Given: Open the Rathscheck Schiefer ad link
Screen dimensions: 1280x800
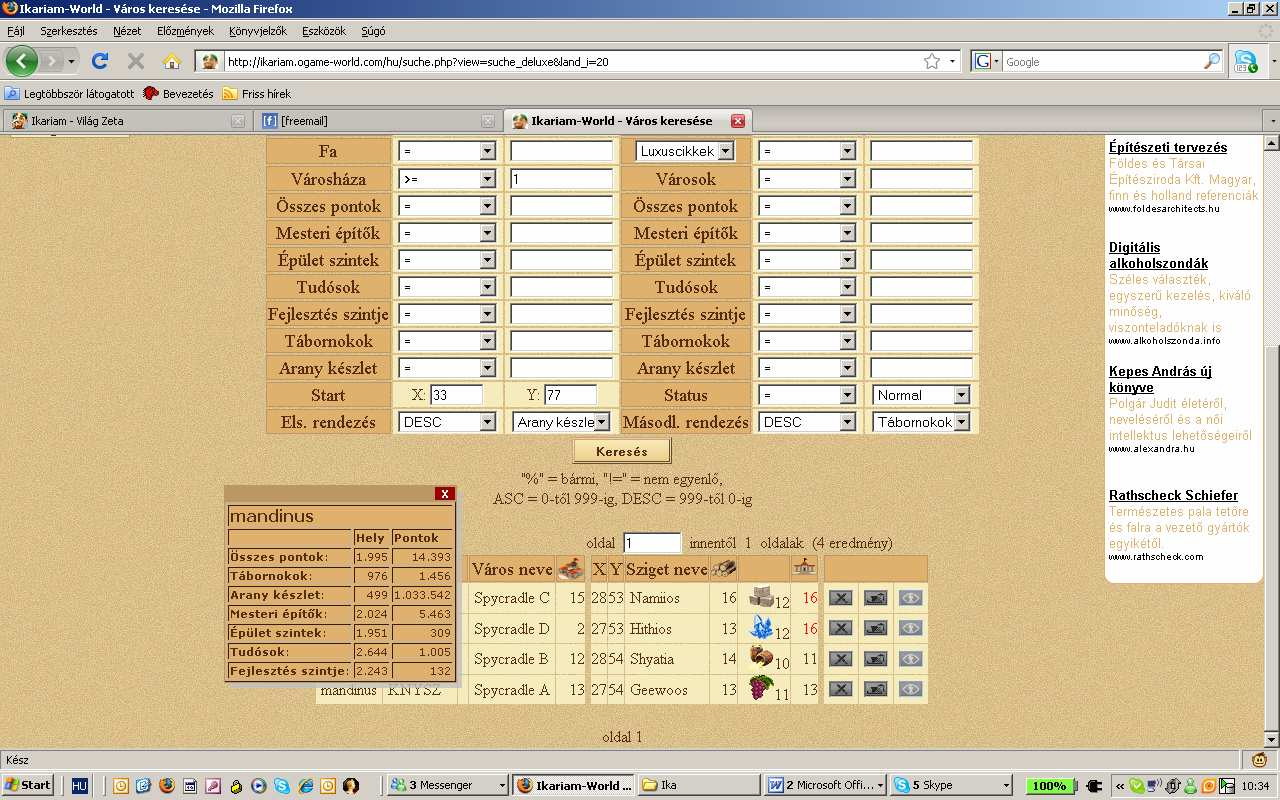Looking at the screenshot, I should pos(1173,496).
